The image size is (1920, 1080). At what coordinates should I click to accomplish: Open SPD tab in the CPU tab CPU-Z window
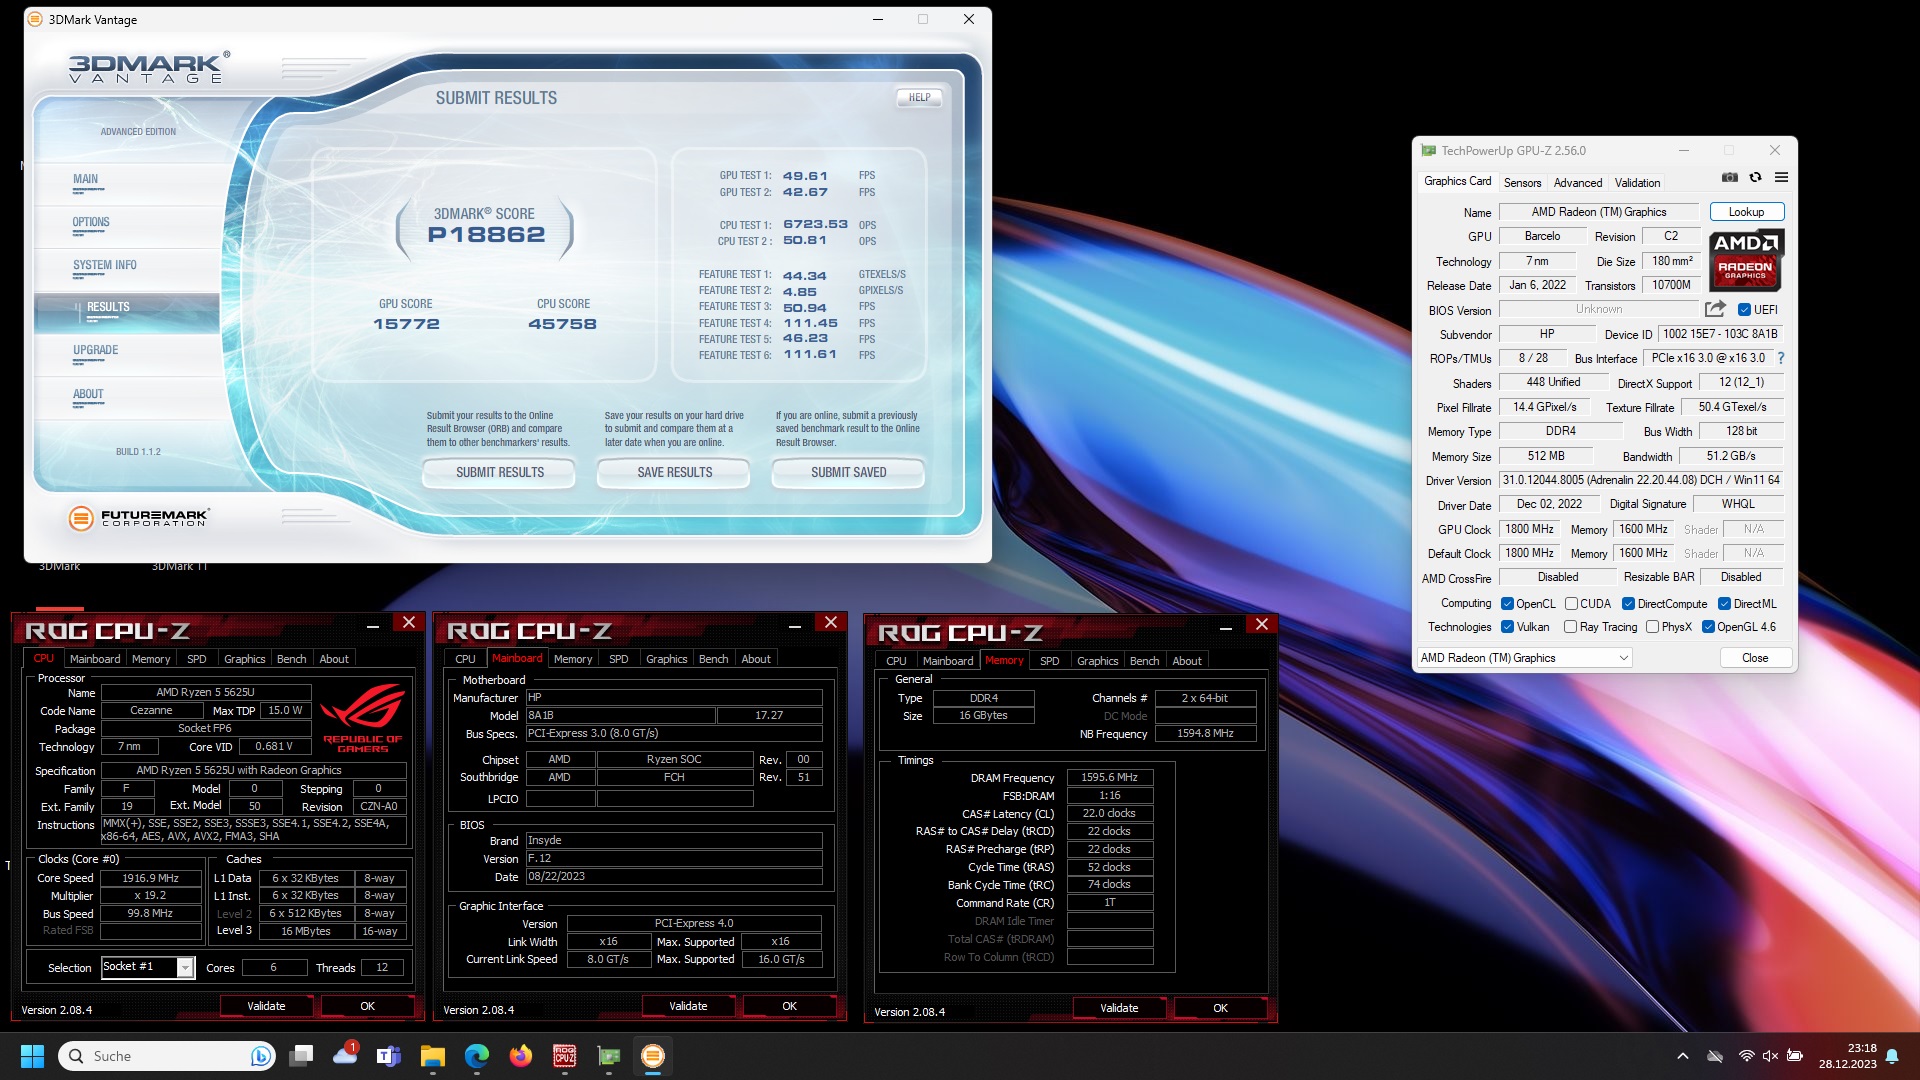tap(197, 659)
